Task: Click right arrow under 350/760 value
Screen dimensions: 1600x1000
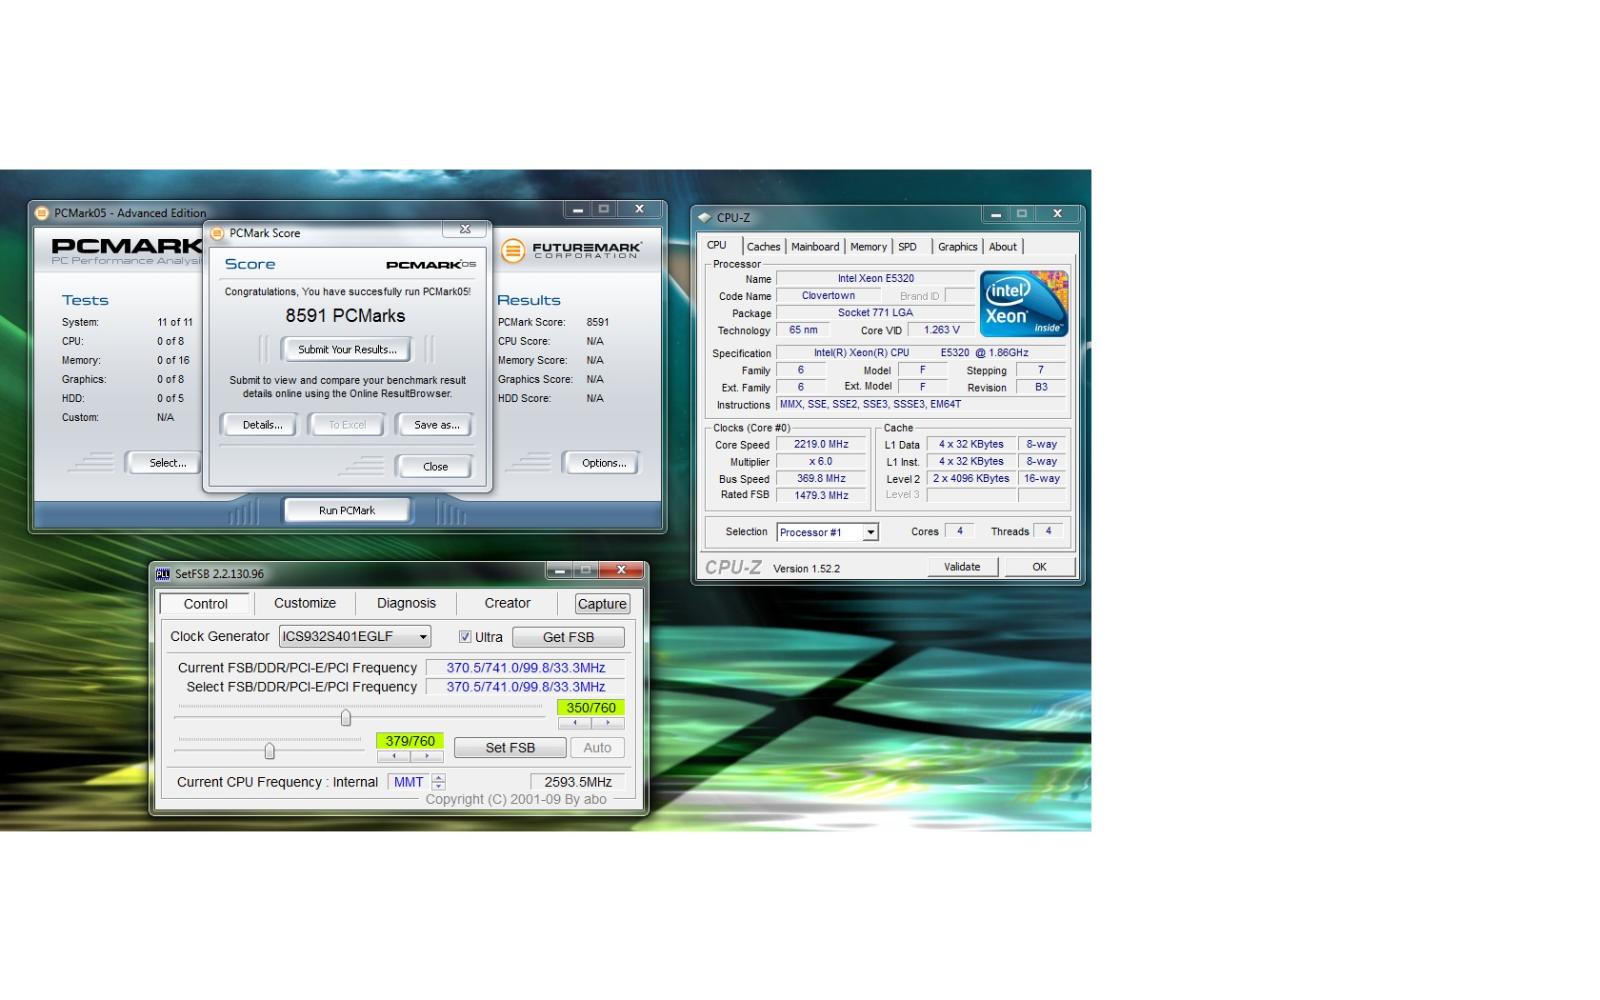Action: click(608, 722)
